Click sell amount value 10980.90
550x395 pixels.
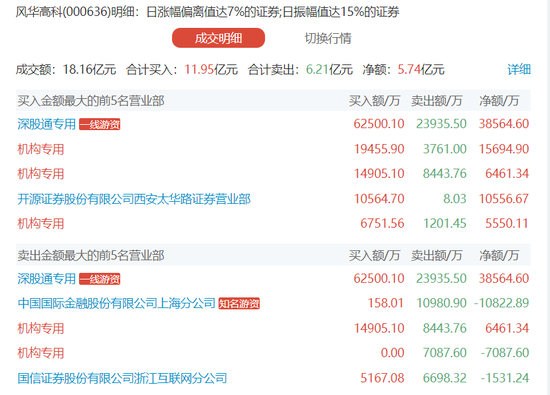(441, 303)
